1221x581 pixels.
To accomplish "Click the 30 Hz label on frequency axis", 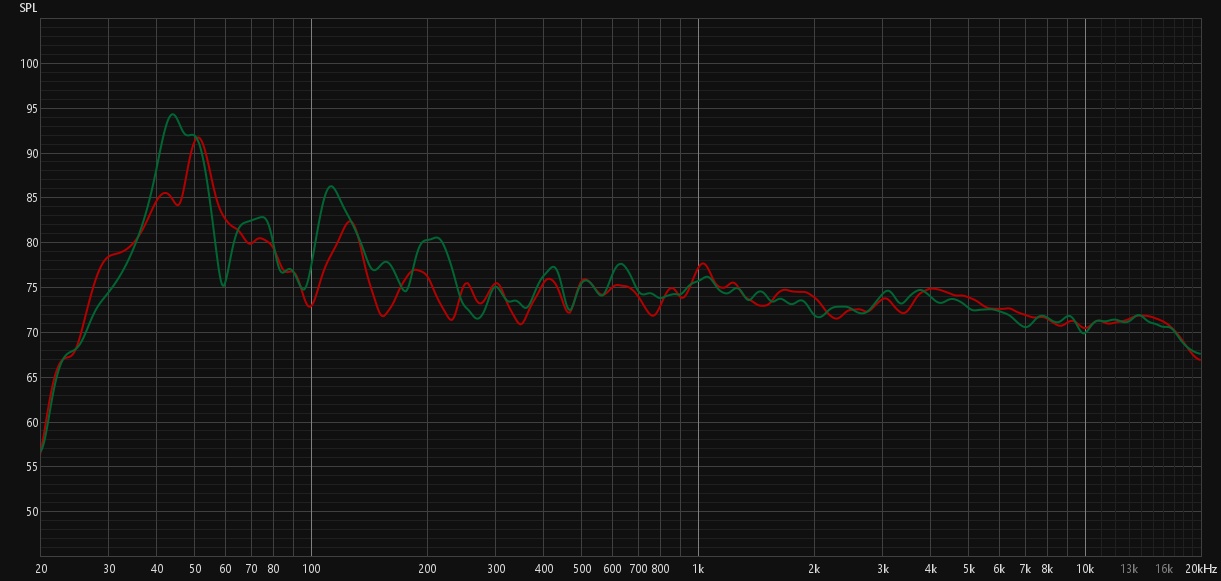I will pyautogui.click(x=109, y=569).
